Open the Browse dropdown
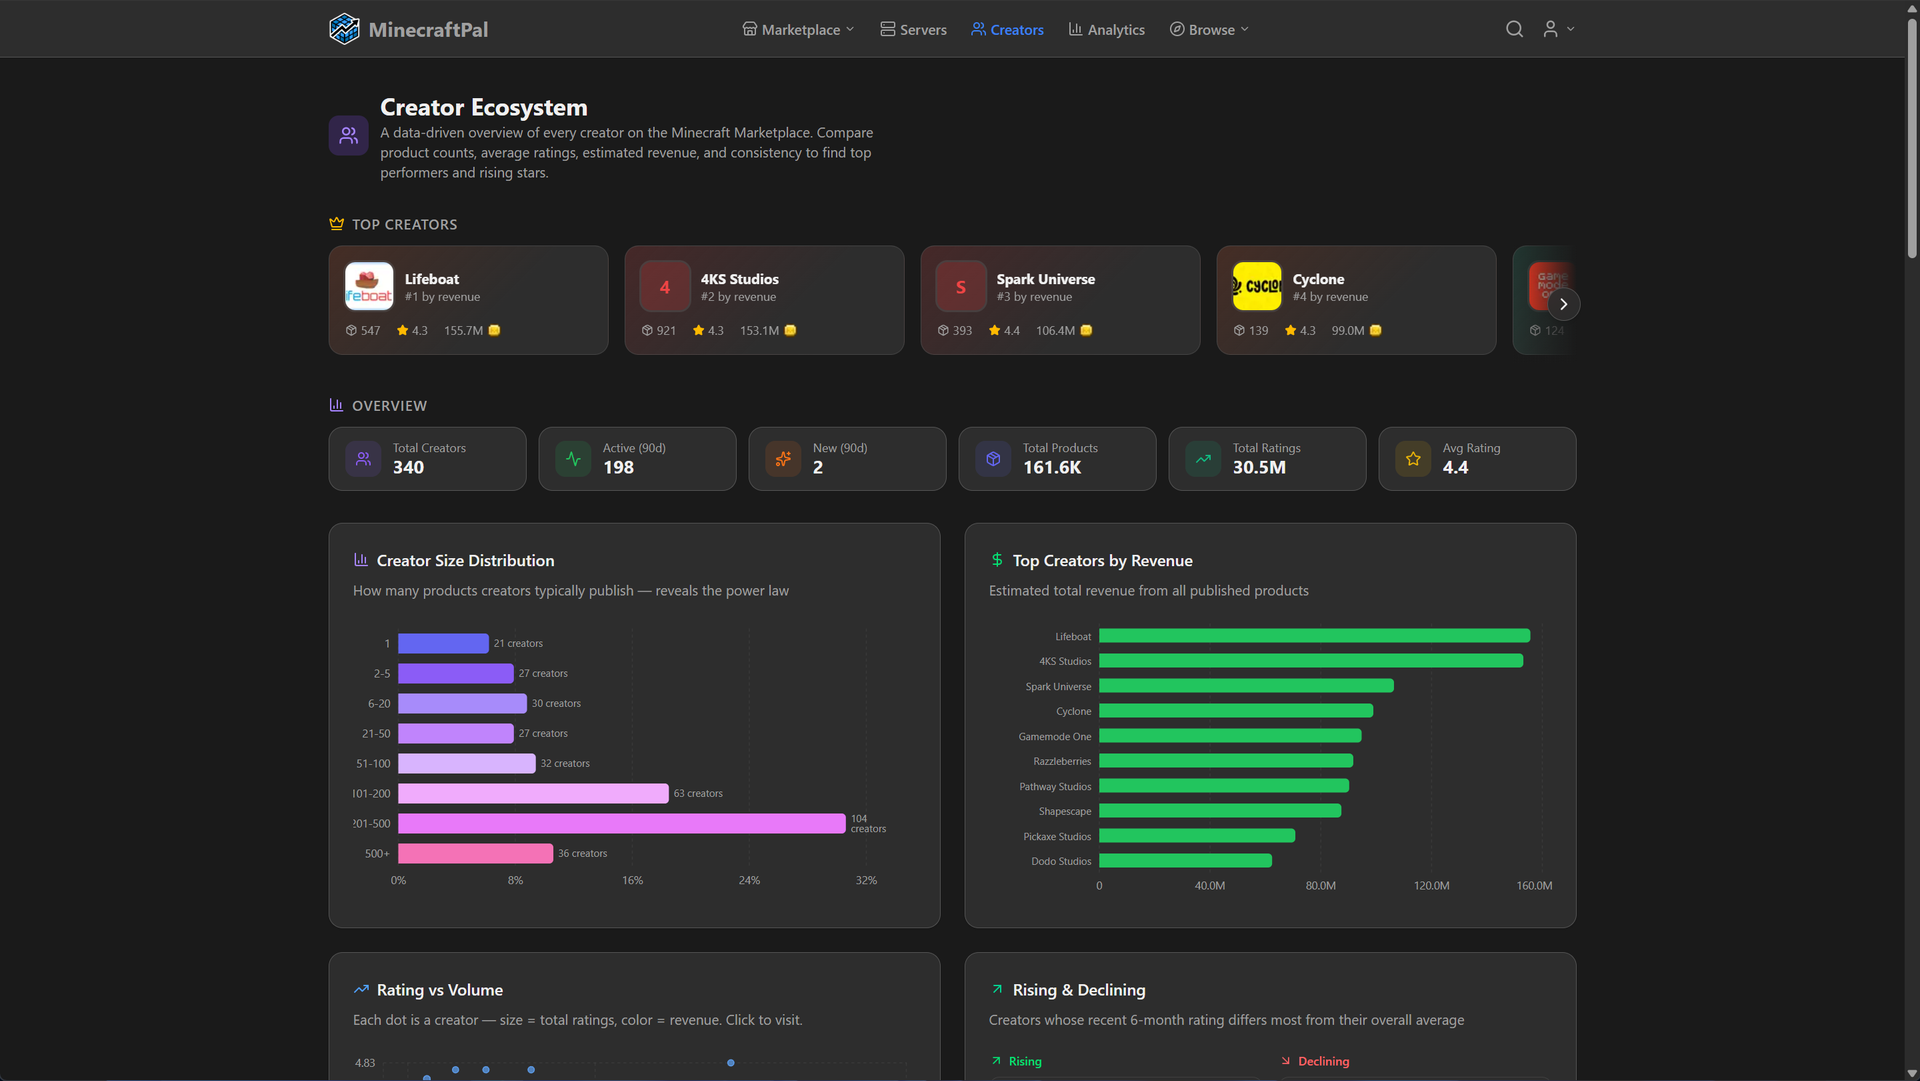1920x1081 pixels. coord(1208,29)
